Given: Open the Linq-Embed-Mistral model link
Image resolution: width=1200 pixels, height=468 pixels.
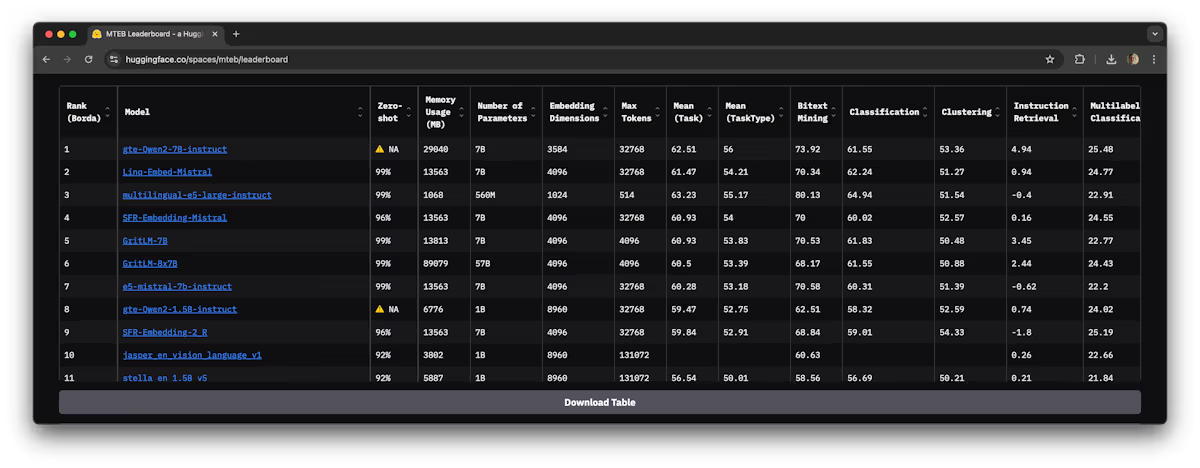Looking at the screenshot, I should [167, 172].
